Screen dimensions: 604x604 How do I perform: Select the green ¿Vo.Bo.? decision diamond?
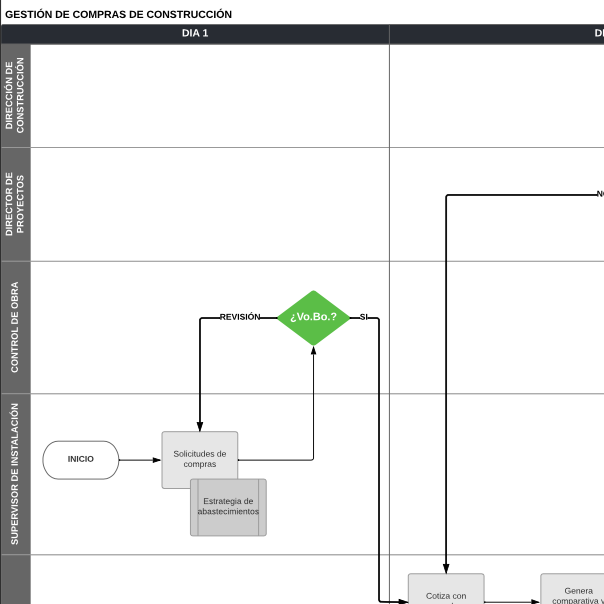pyautogui.click(x=313, y=318)
